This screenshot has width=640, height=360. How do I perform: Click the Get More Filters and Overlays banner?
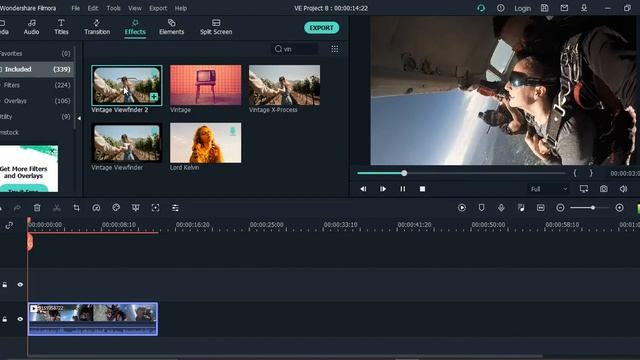pos(29,169)
